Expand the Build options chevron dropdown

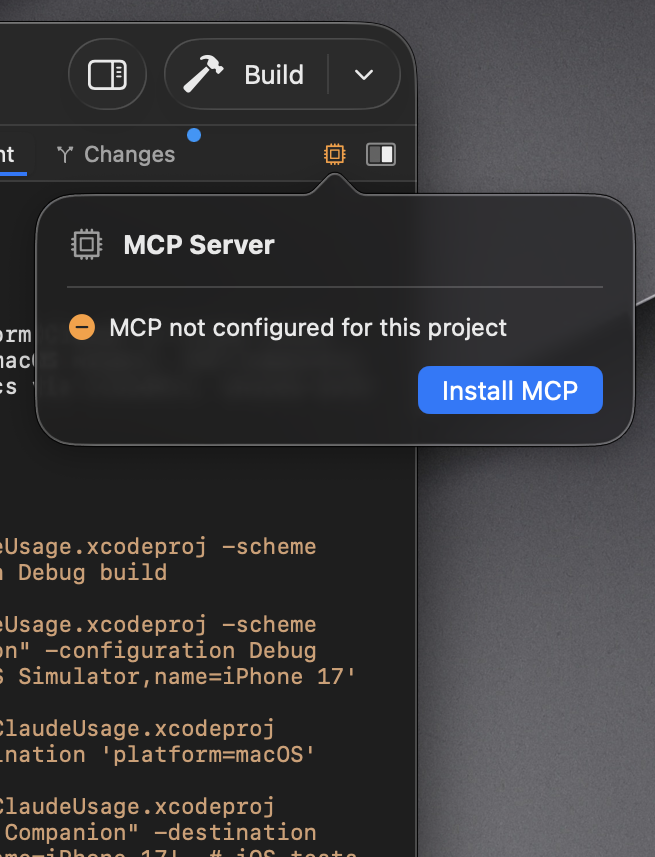click(363, 74)
